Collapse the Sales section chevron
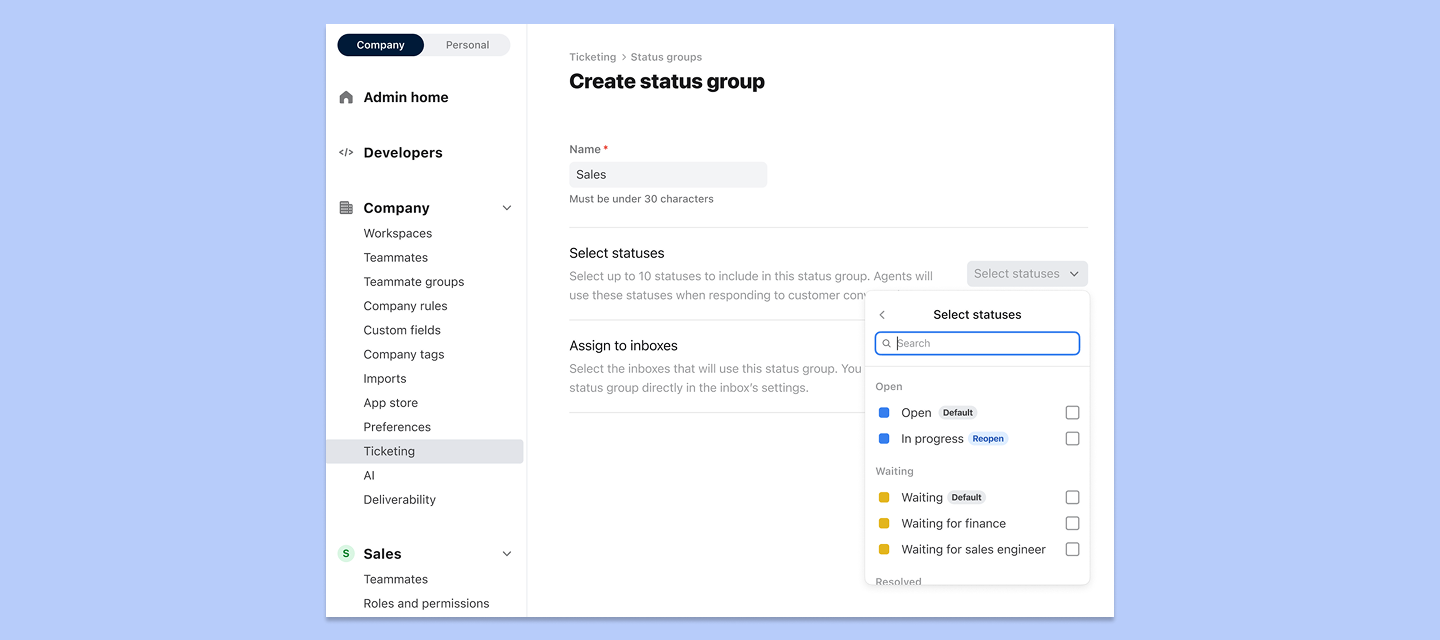Screen dimensions: 1440x640 [507, 554]
